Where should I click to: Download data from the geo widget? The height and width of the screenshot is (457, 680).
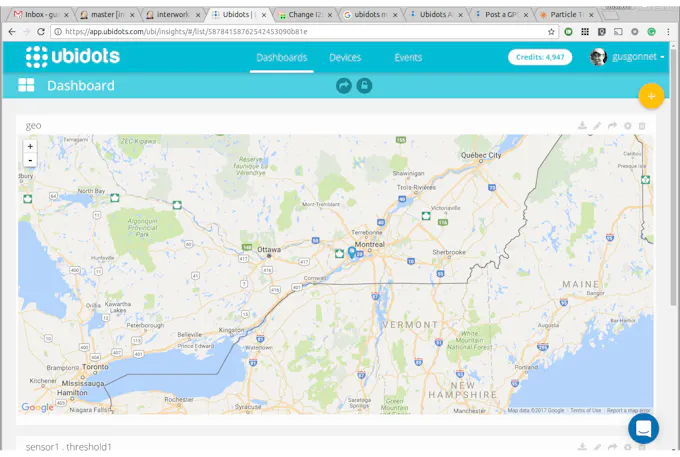tap(582, 126)
